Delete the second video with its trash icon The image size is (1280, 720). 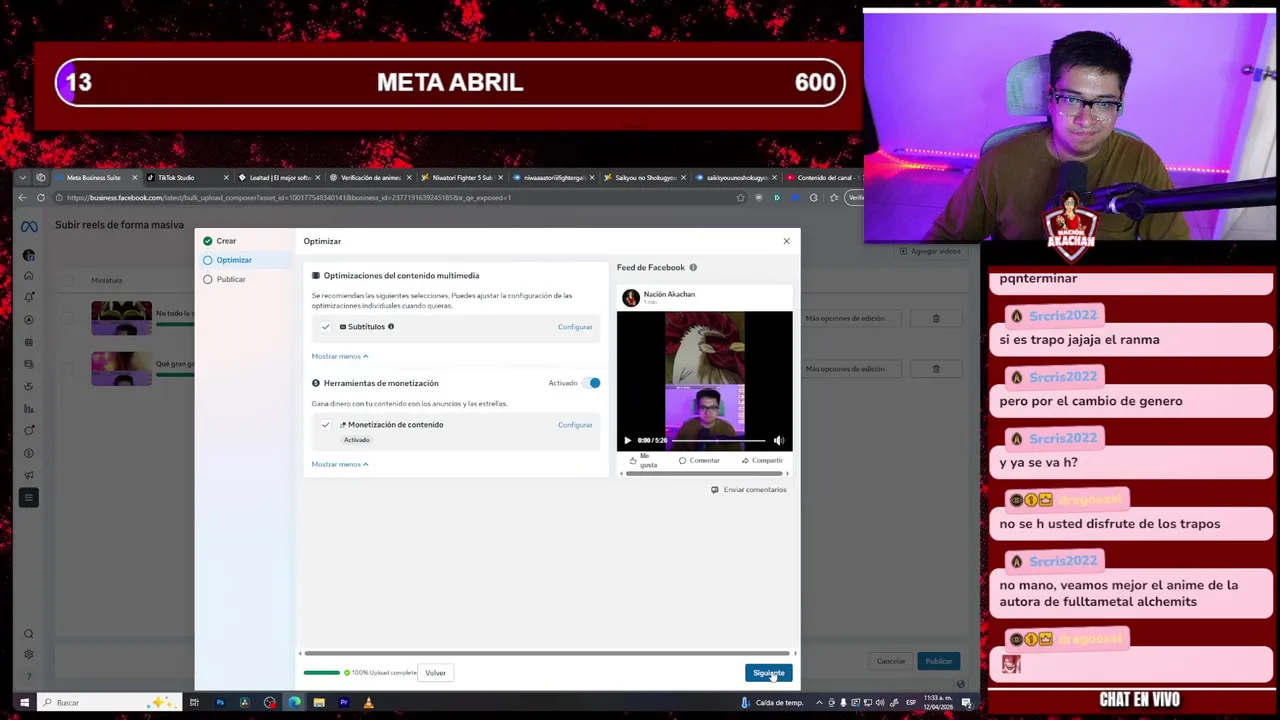(x=936, y=369)
